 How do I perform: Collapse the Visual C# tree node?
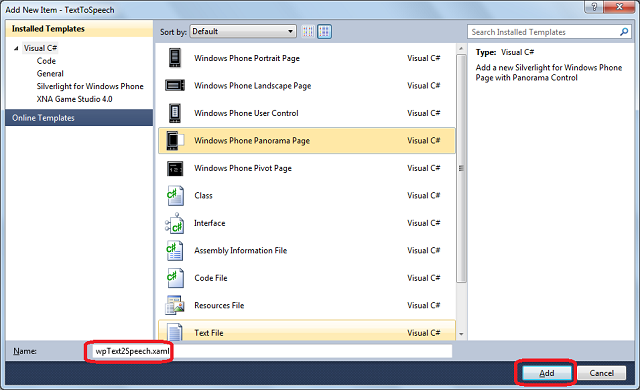pyautogui.click(x=16, y=48)
